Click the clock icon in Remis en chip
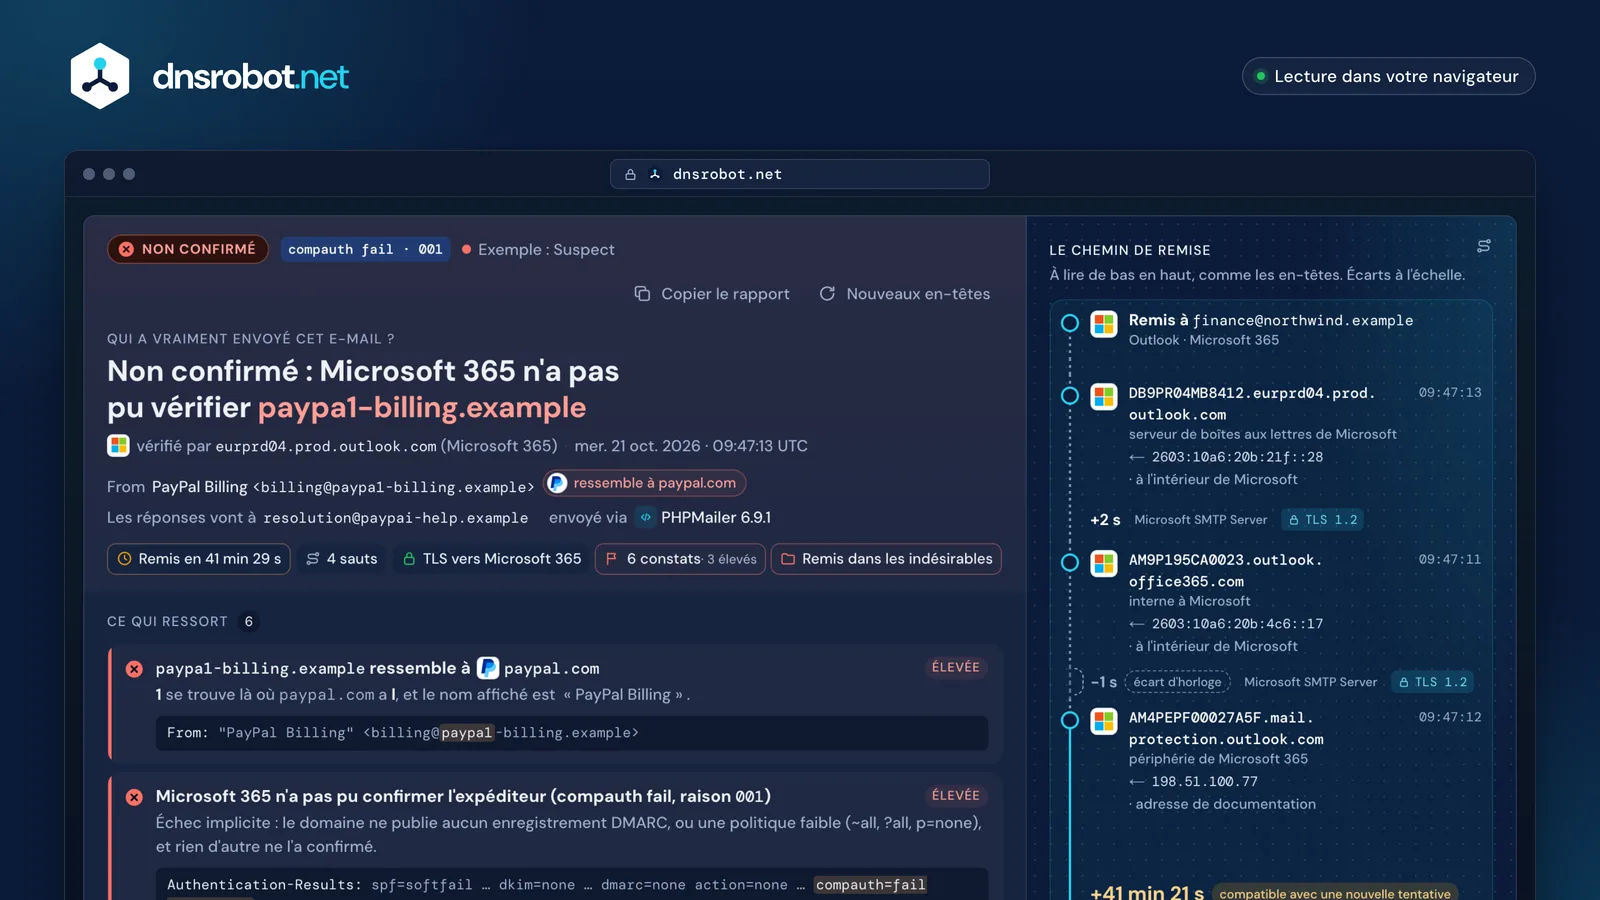The height and width of the screenshot is (900, 1600). (x=125, y=559)
